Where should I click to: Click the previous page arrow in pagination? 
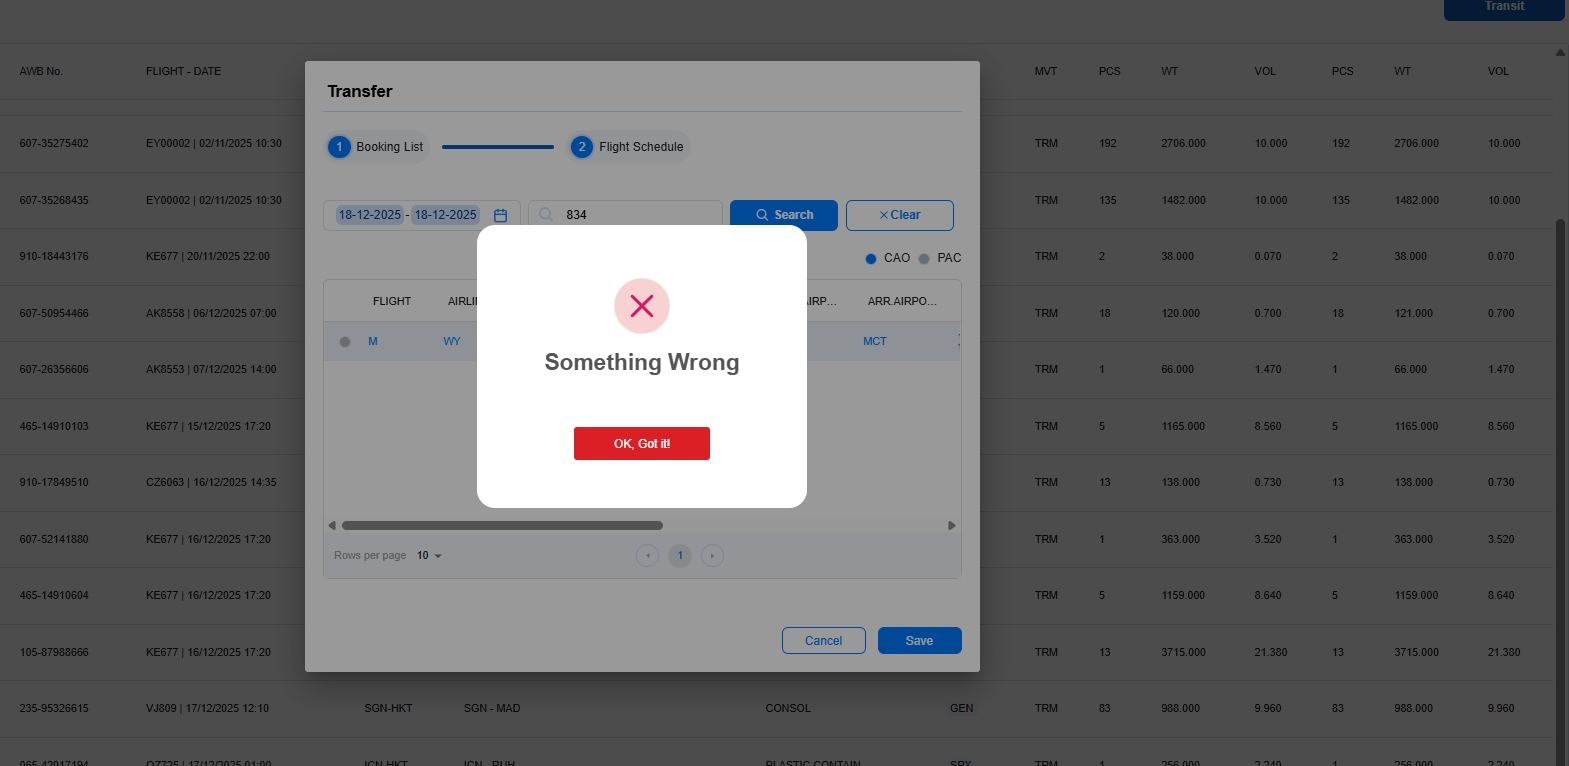pyautogui.click(x=647, y=556)
